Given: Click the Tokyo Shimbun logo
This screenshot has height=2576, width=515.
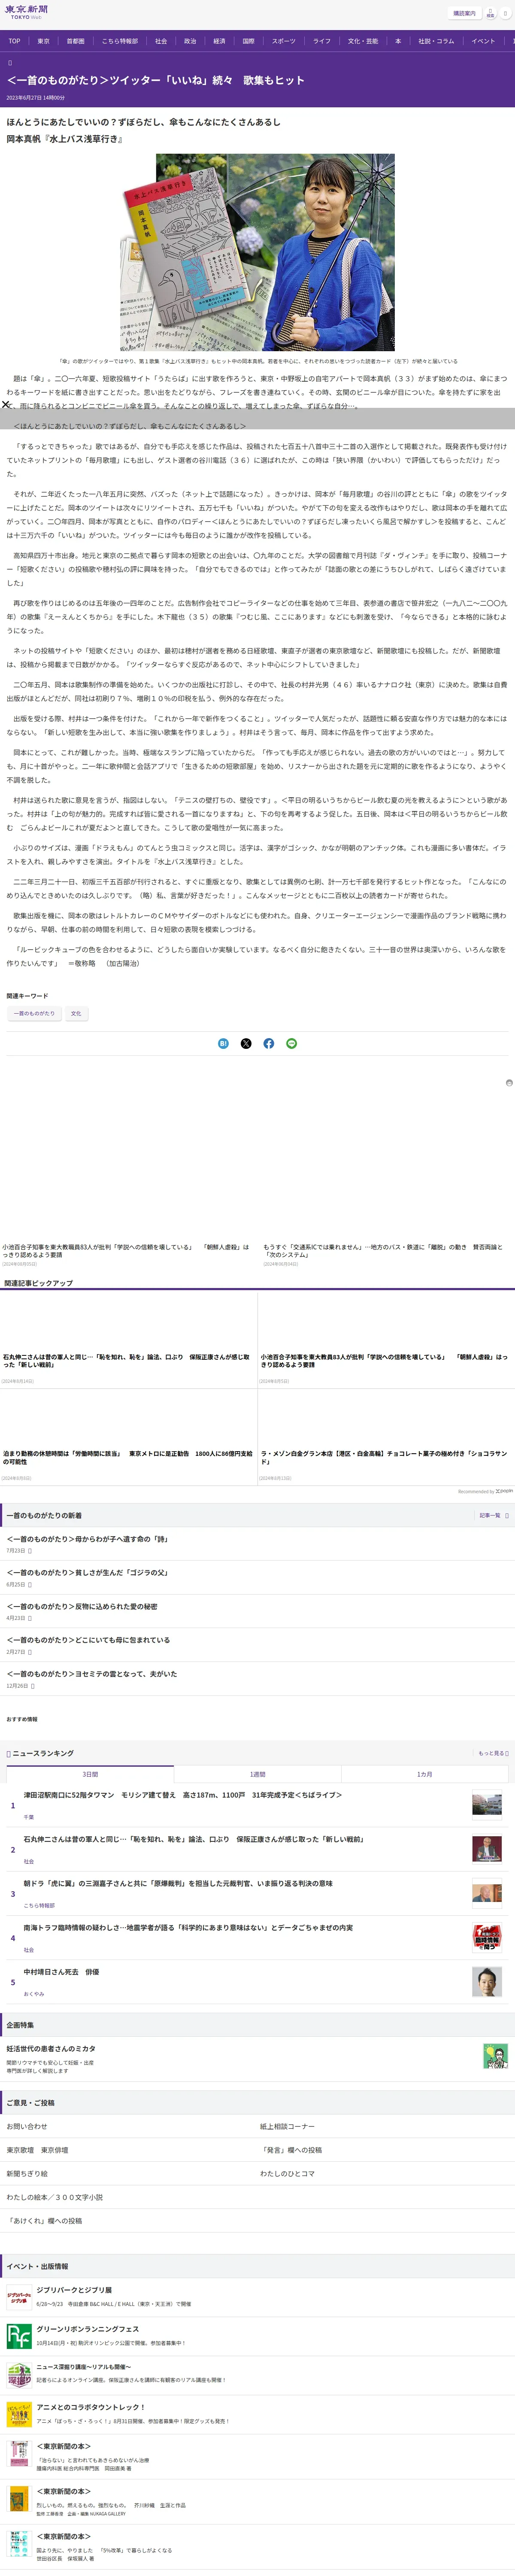Looking at the screenshot, I should coord(26,12).
